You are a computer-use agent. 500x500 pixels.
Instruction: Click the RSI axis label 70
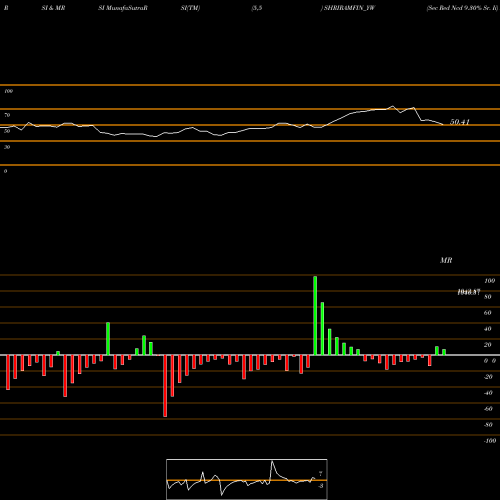point(7,115)
